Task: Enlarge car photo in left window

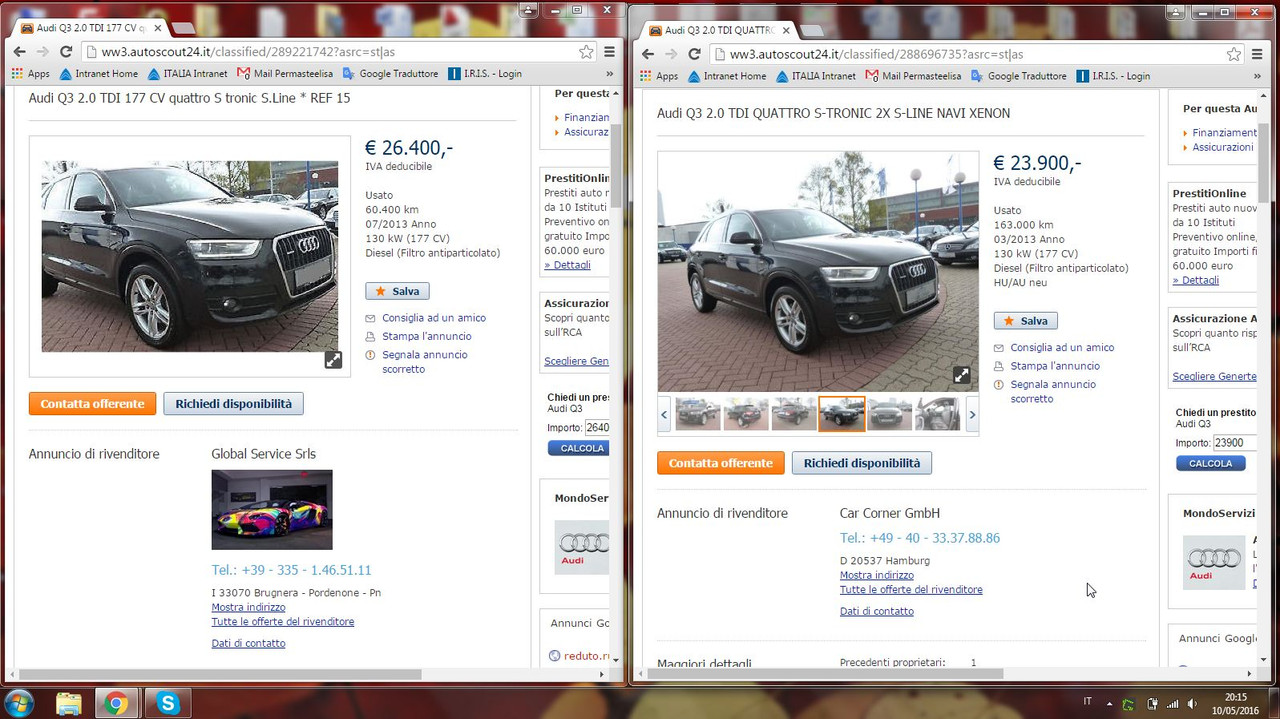Action: [x=333, y=360]
